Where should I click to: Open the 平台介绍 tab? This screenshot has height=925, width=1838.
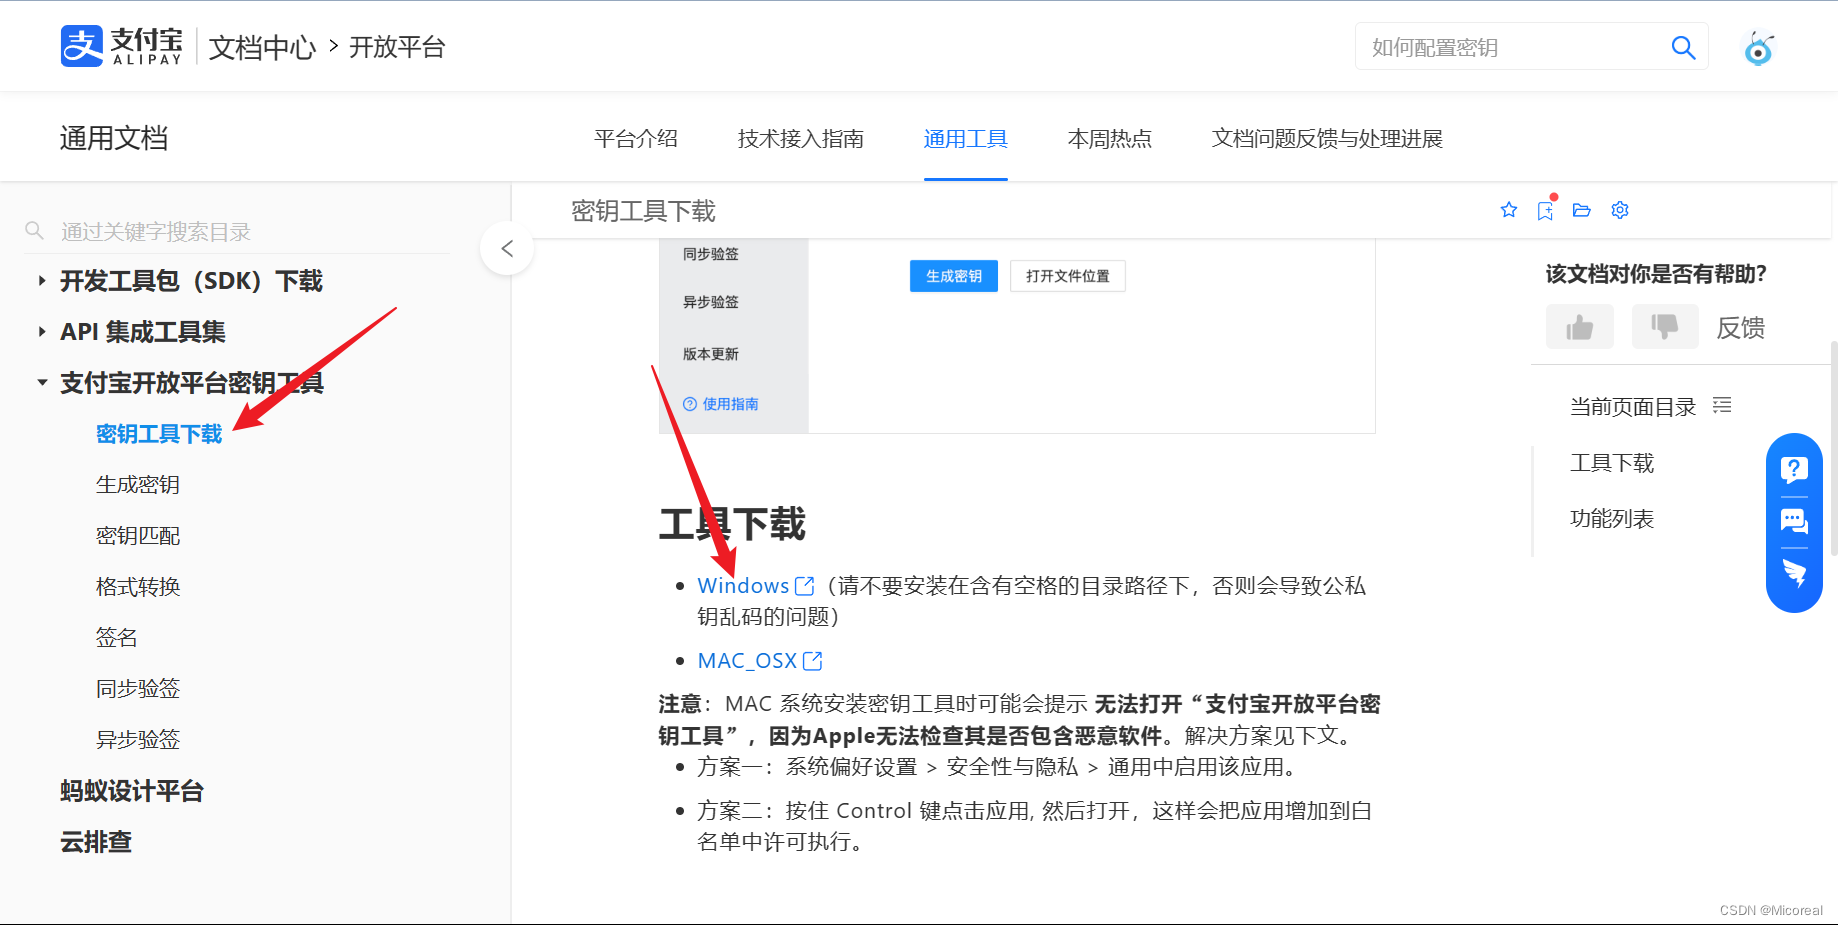(636, 139)
